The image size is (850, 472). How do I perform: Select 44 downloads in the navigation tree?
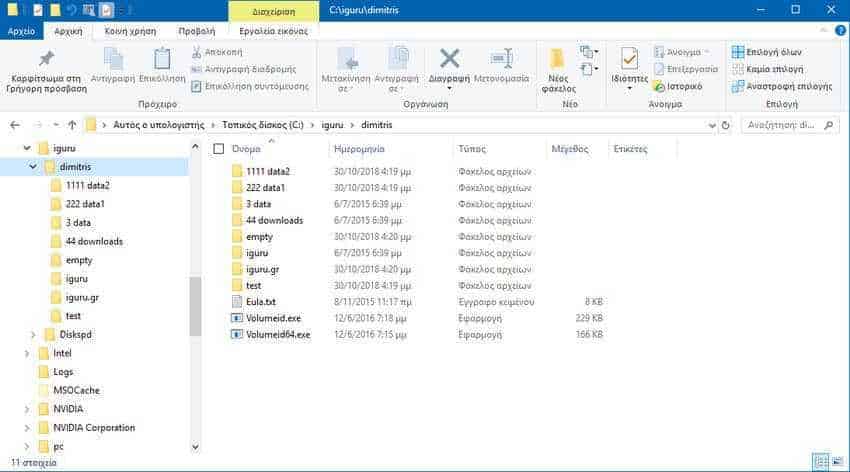tap(94, 241)
